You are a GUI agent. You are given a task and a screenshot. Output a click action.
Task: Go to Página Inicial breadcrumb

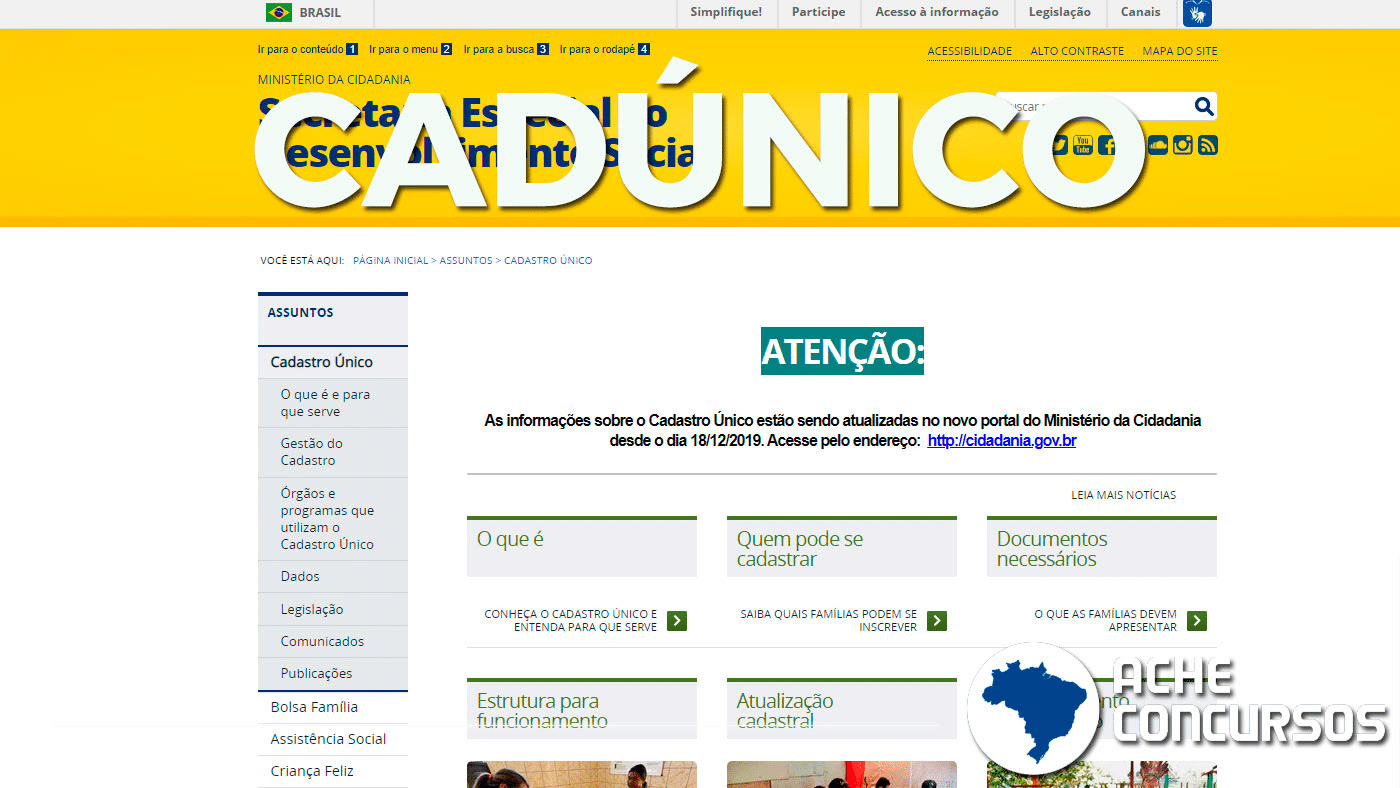tap(390, 261)
